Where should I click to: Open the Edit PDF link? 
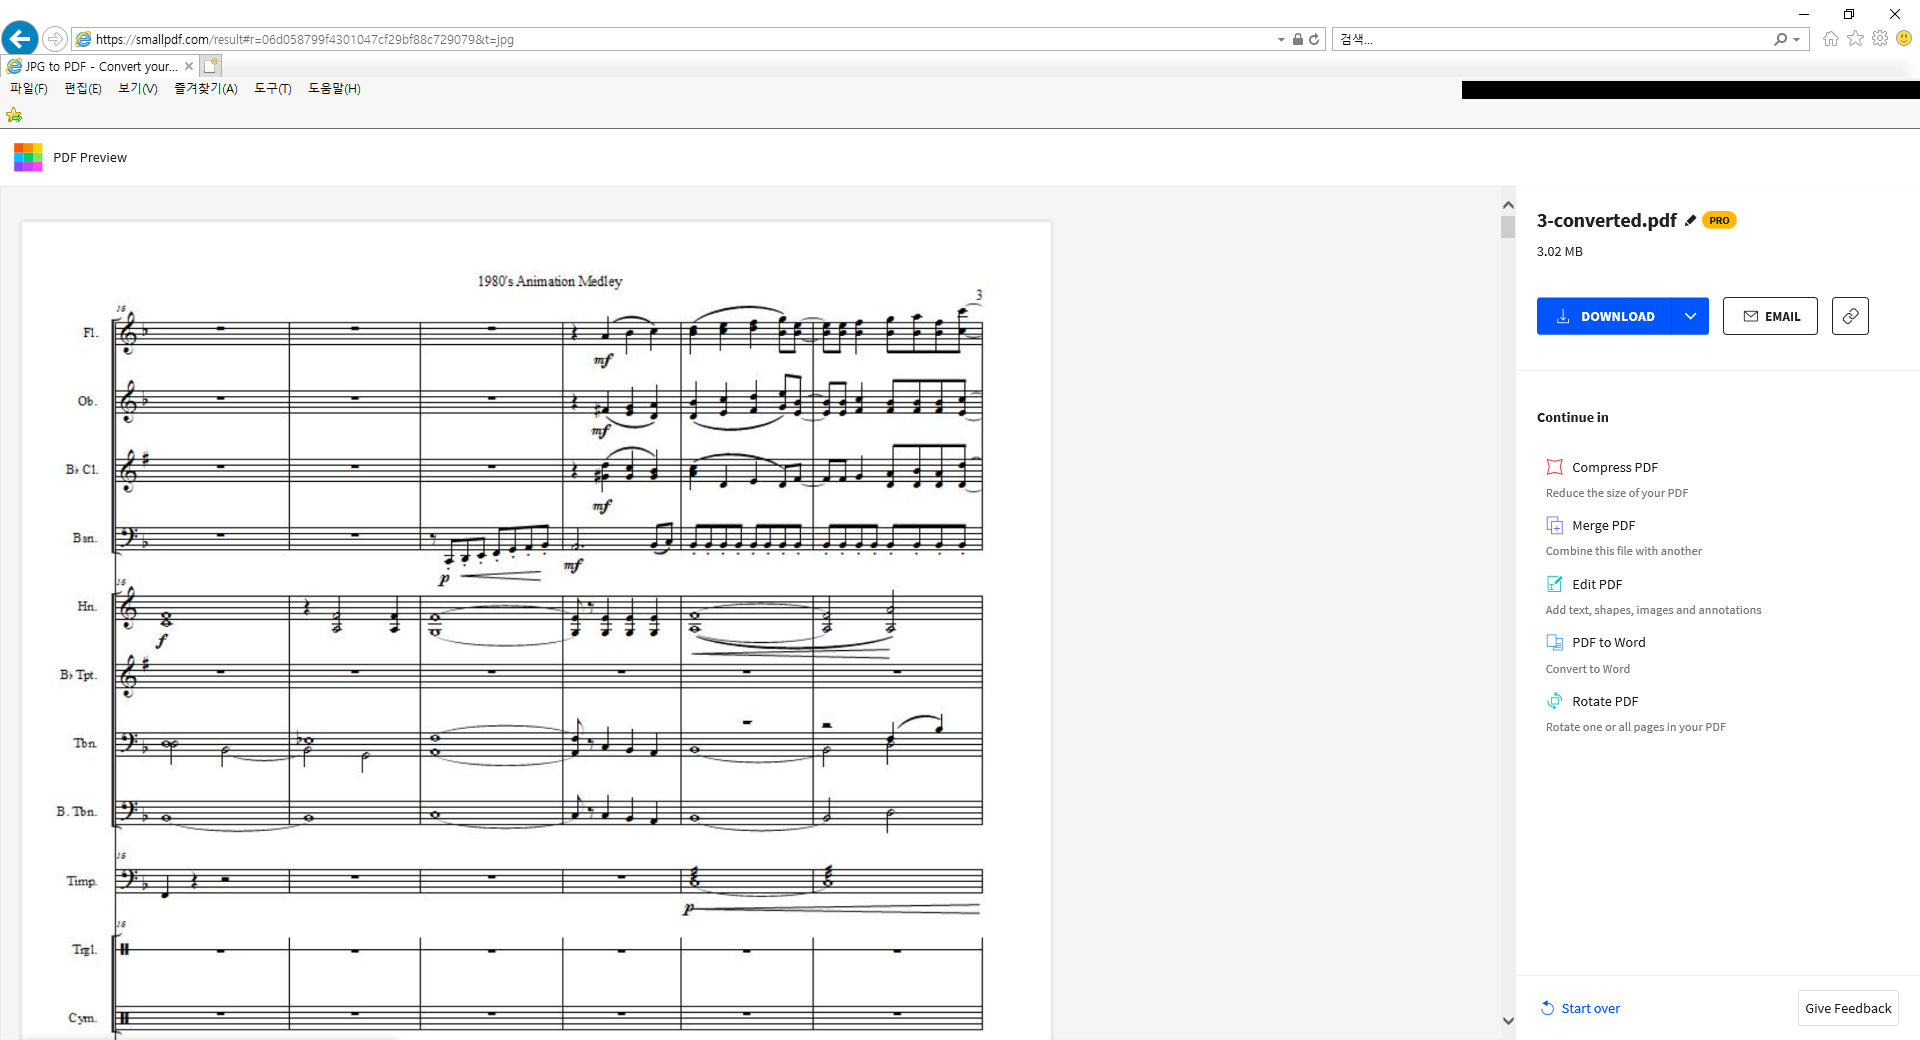click(1597, 584)
